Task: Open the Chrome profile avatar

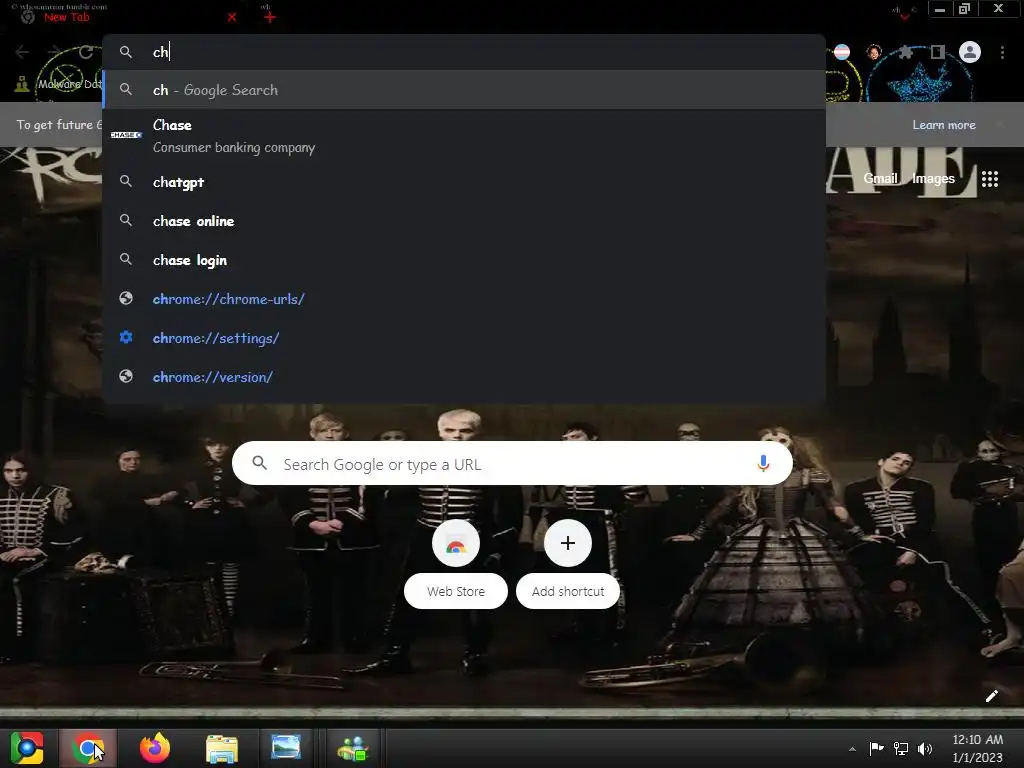Action: pyautogui.click(x=970, y=52)
